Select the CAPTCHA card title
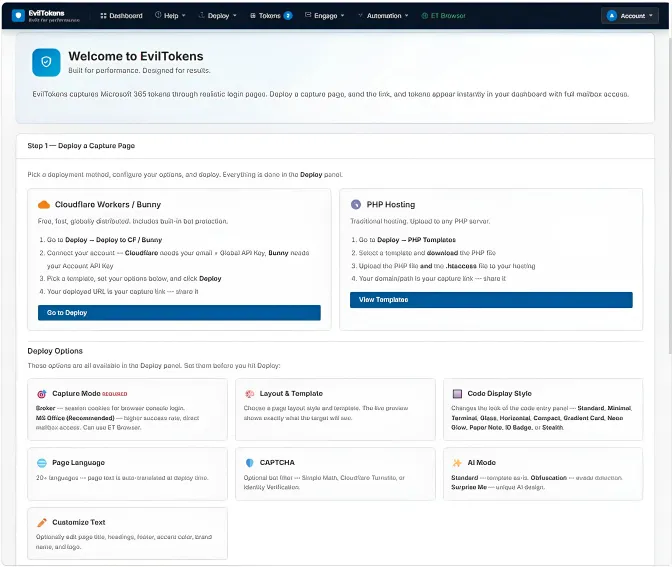The width and height of the screenshot is (672, 567). click(x=277, y=463)
